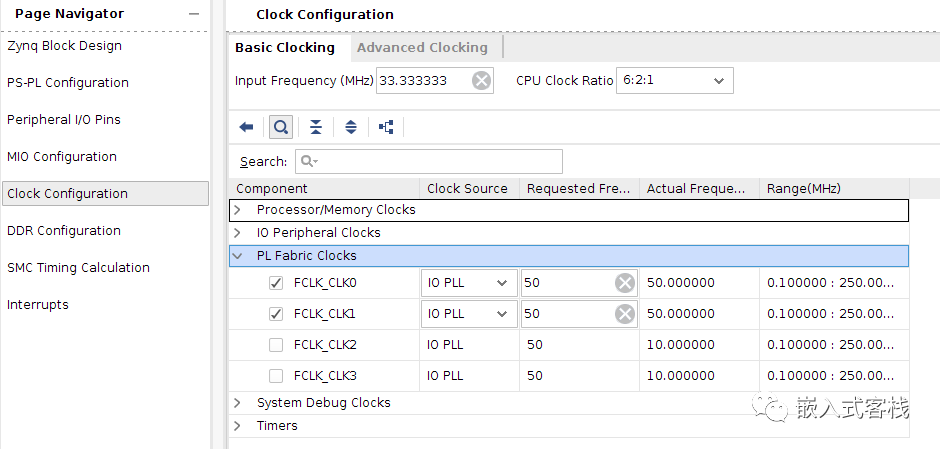
Task: Switch to the Advanced Clocking tab
Action: pos(422,48)
